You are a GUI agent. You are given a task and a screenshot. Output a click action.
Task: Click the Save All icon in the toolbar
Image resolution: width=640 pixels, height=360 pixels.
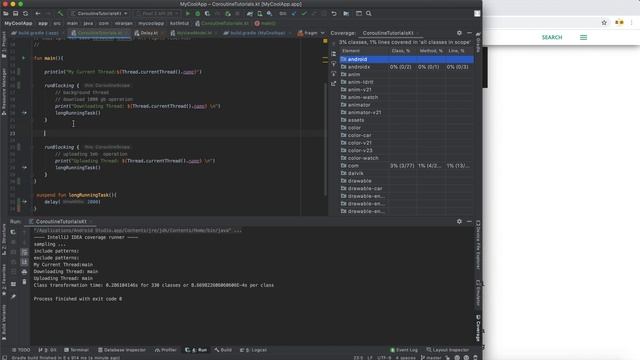(16, 13)
